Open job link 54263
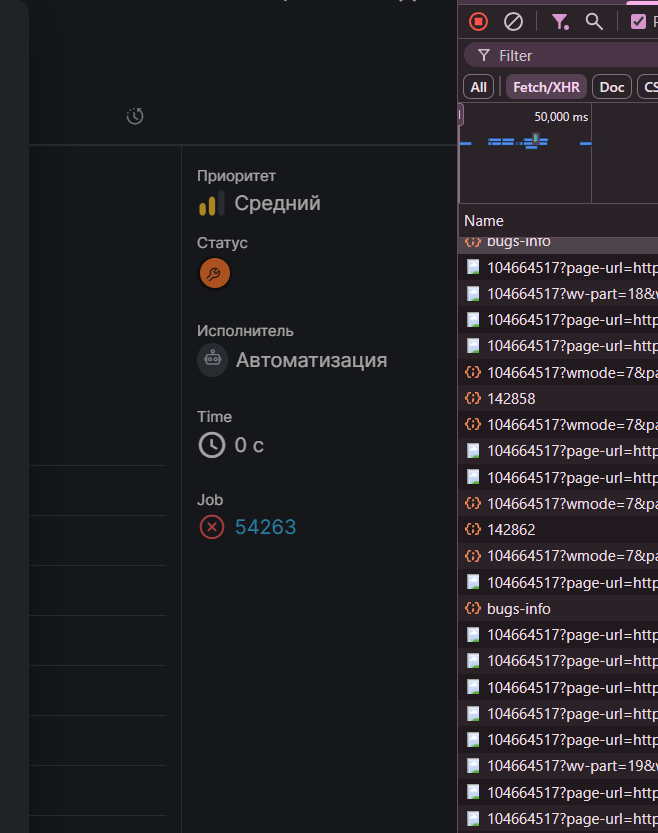658x833 pixels. [x=265, y=527]
